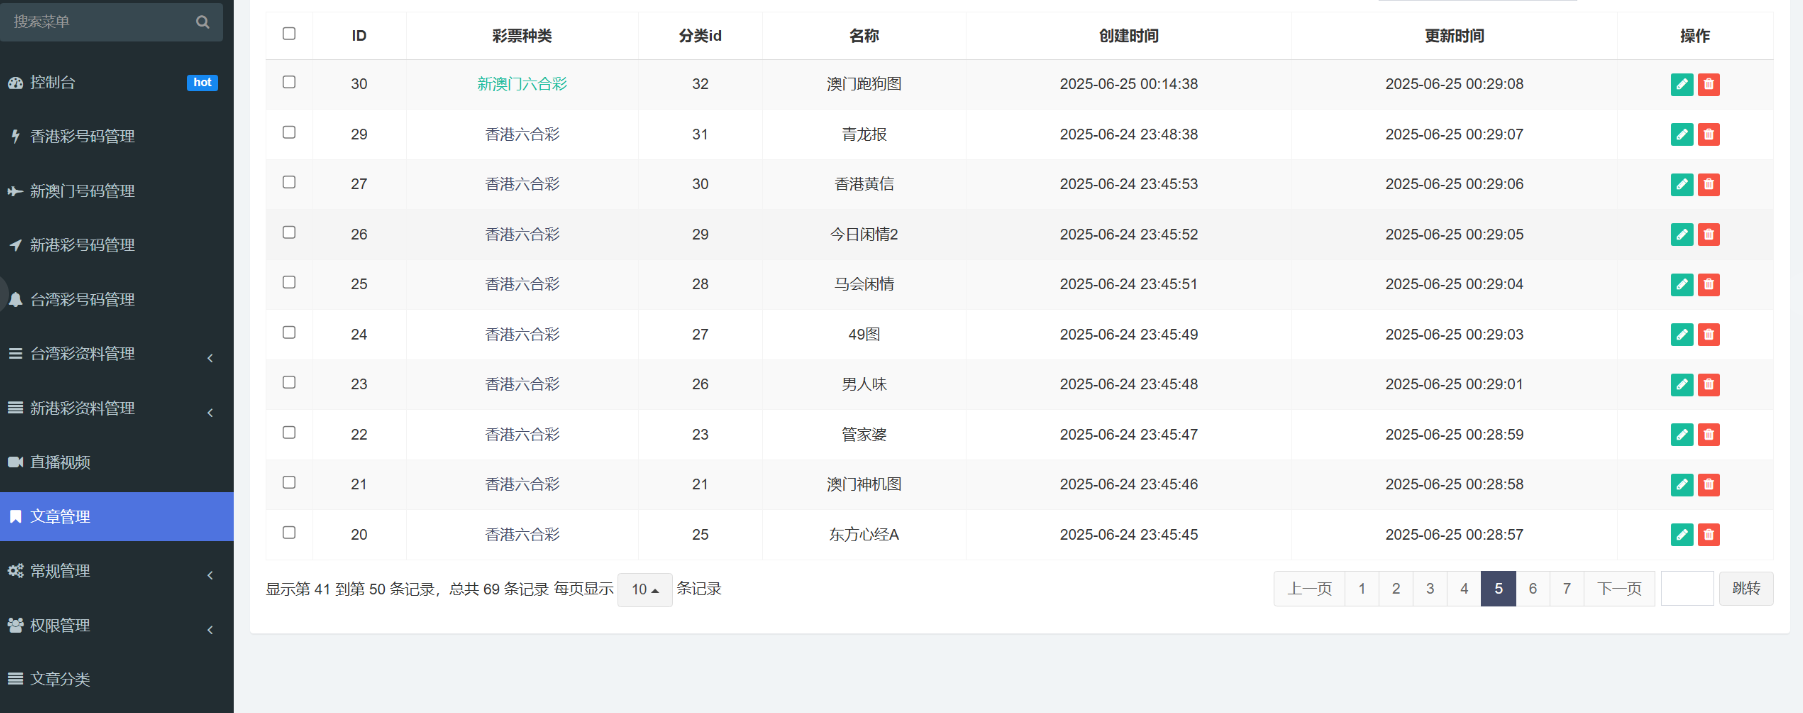Edit the 马会闲情 row

pos(1682,284)
